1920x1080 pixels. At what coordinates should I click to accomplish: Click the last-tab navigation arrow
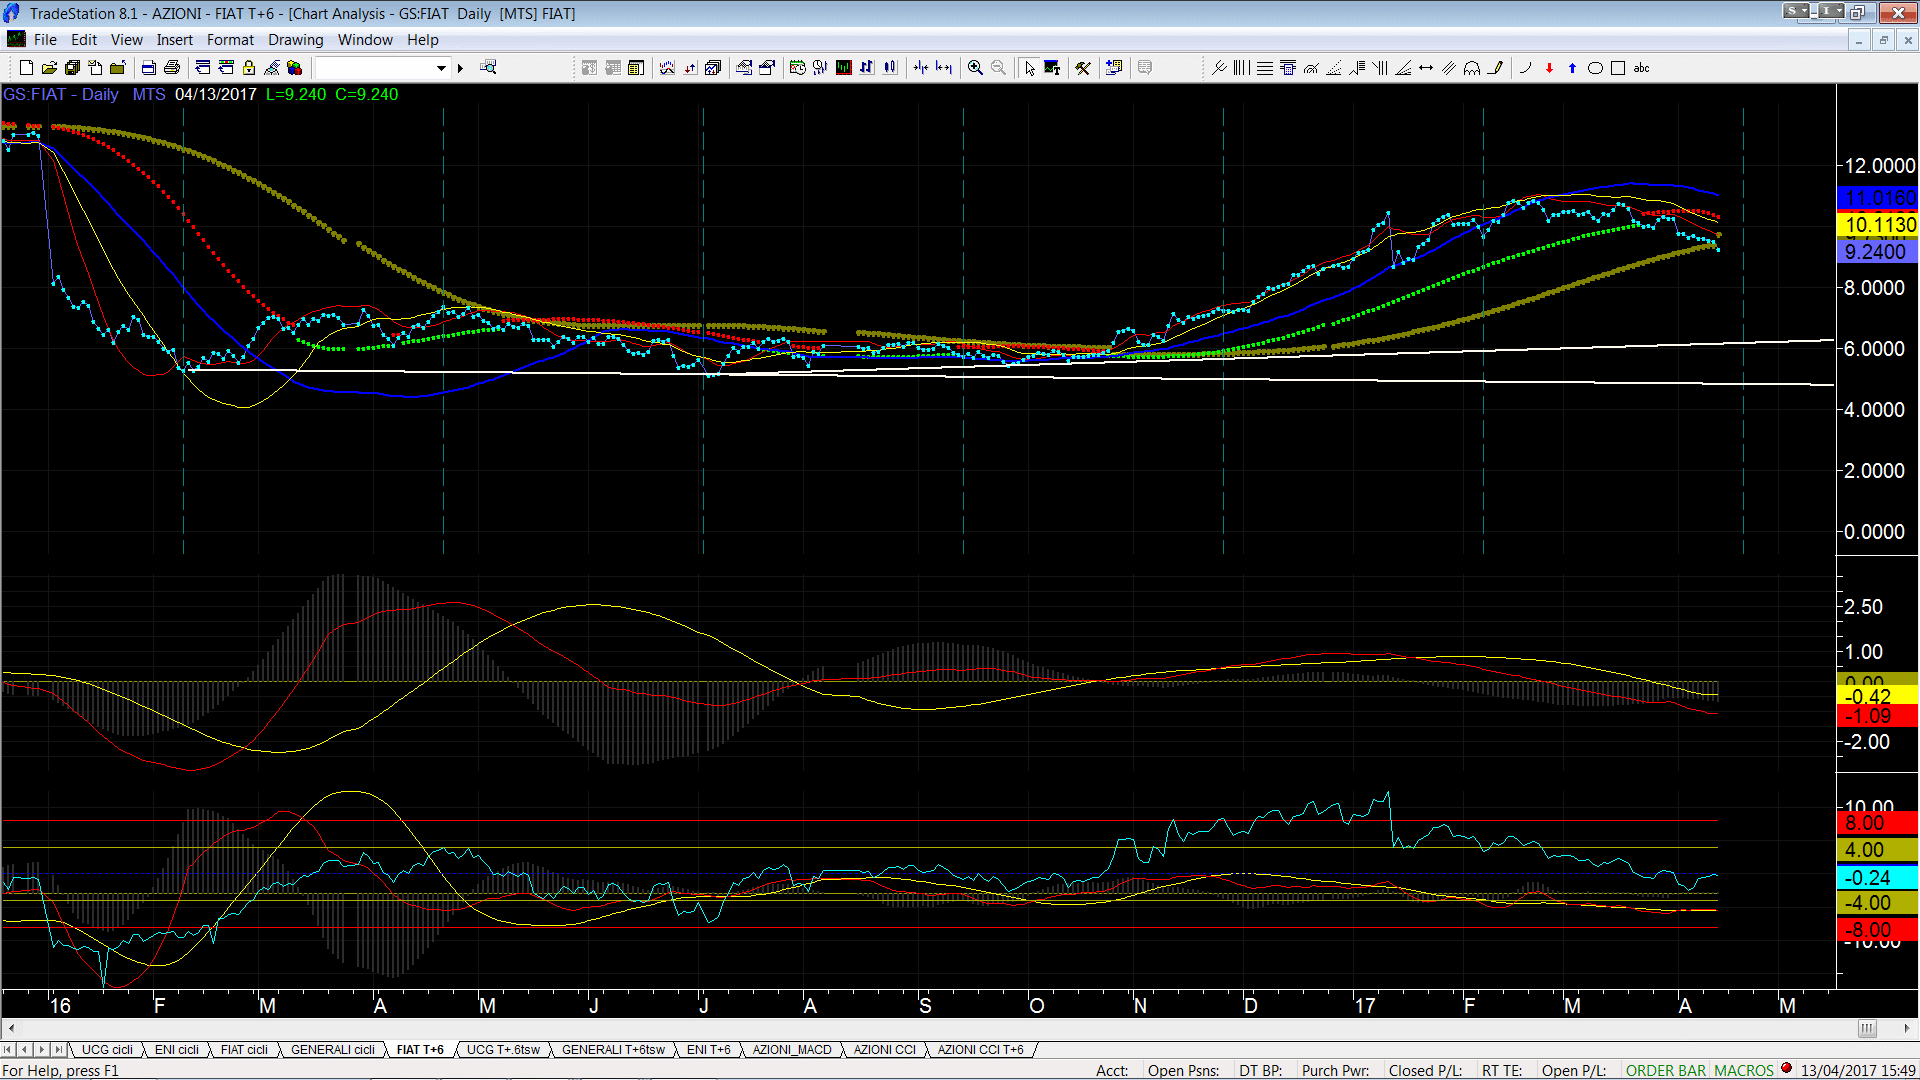pos(59,1050)
